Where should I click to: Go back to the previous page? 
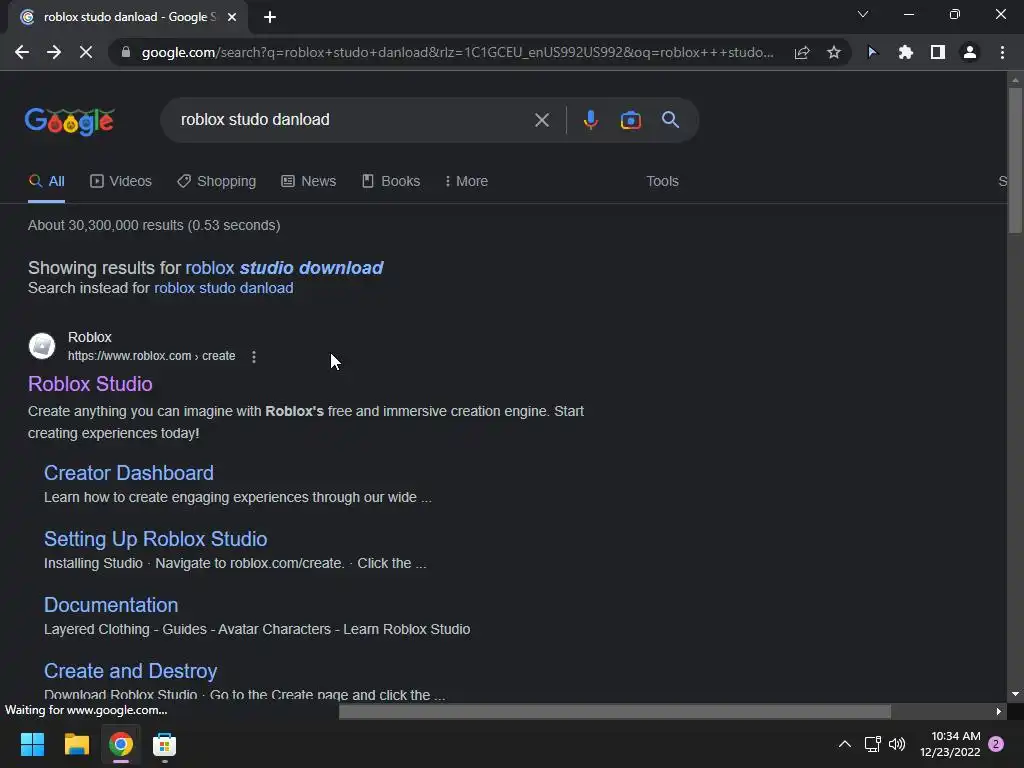point(22,52)
